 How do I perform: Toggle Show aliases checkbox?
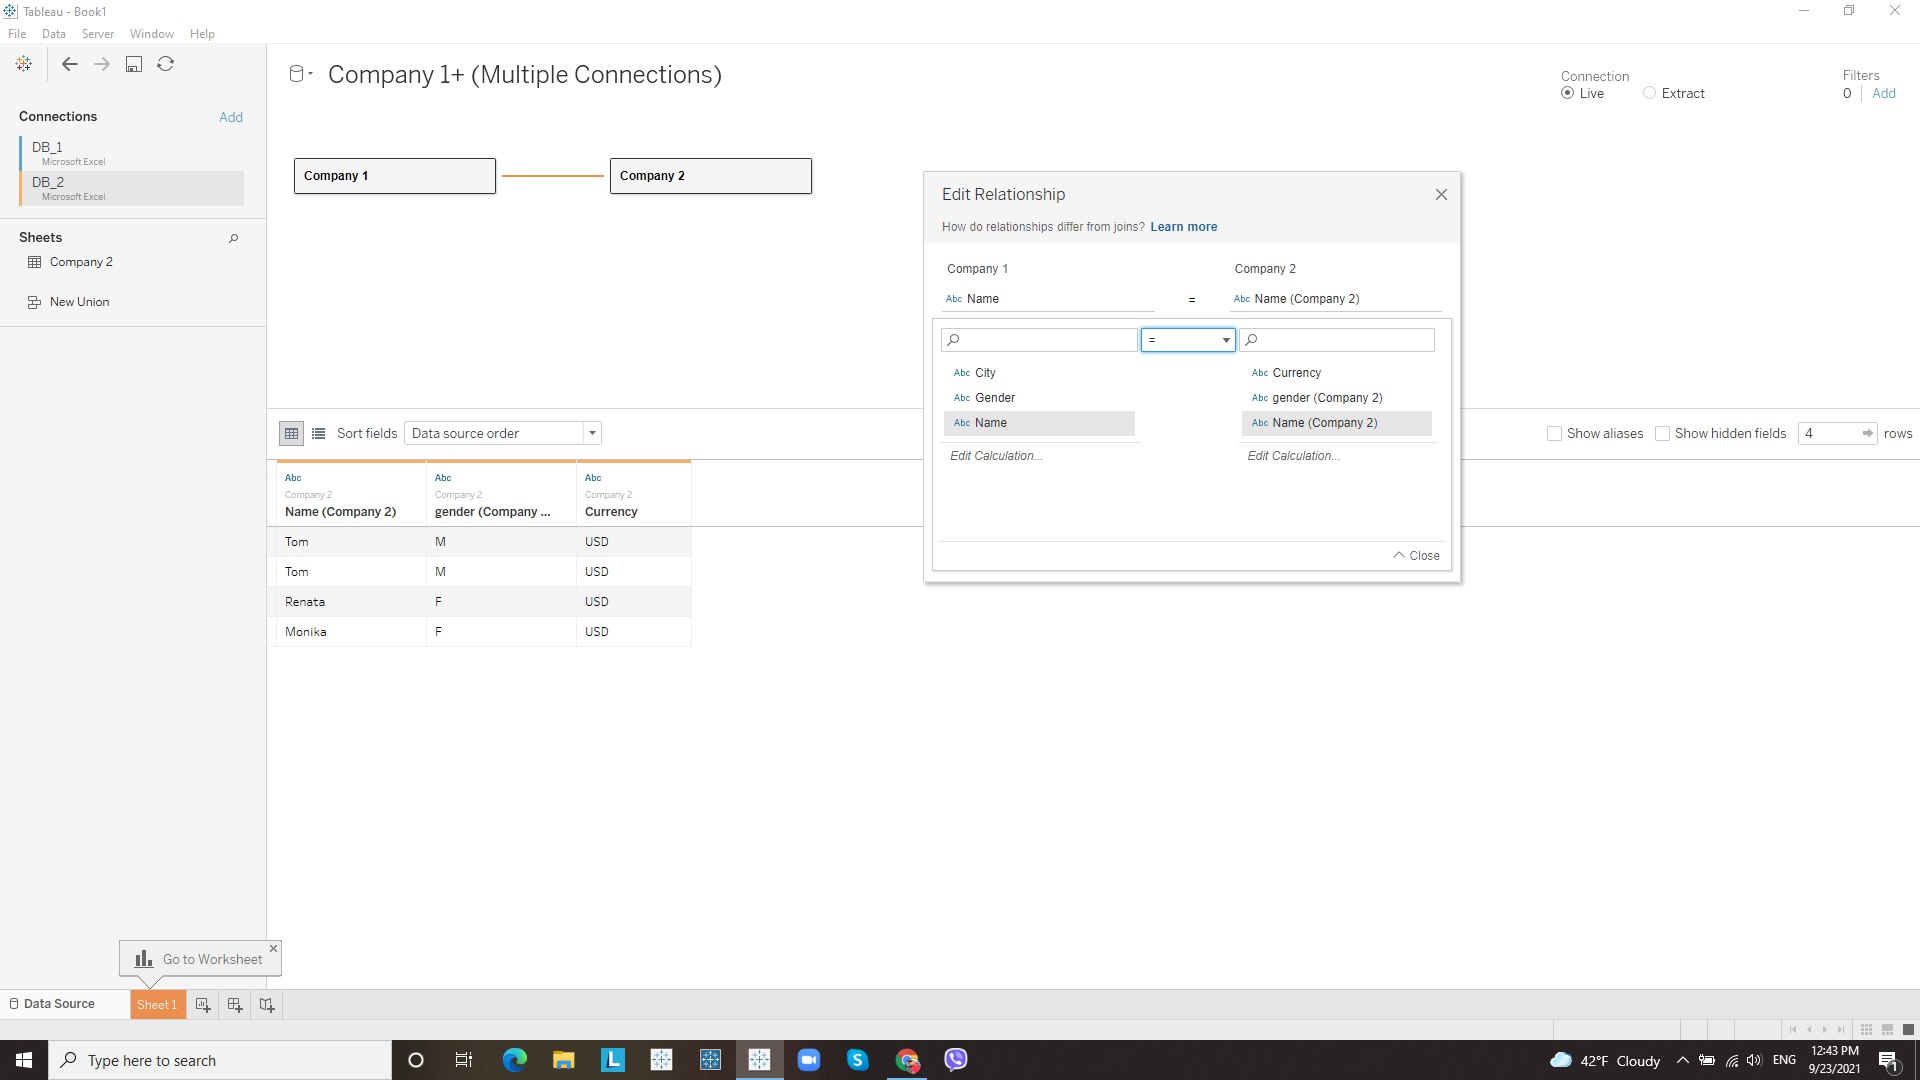[x=1554, y=434]
